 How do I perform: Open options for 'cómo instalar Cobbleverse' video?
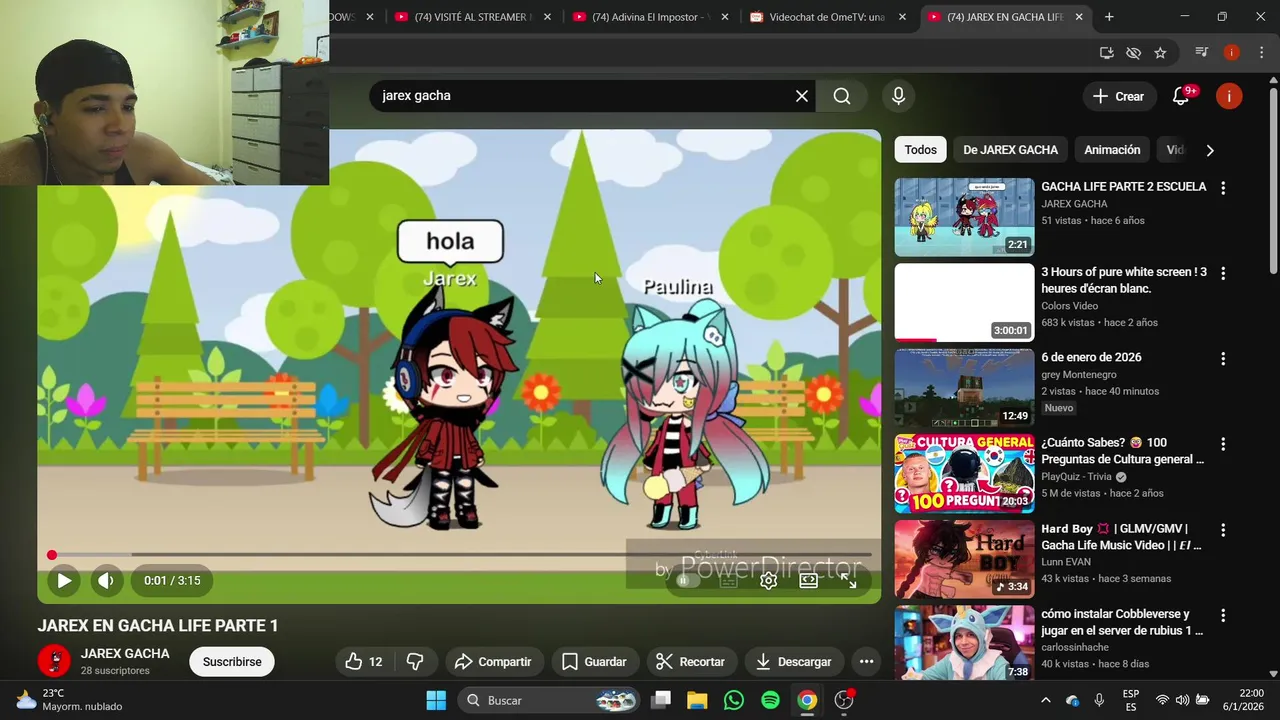[x=1222, y=615]
